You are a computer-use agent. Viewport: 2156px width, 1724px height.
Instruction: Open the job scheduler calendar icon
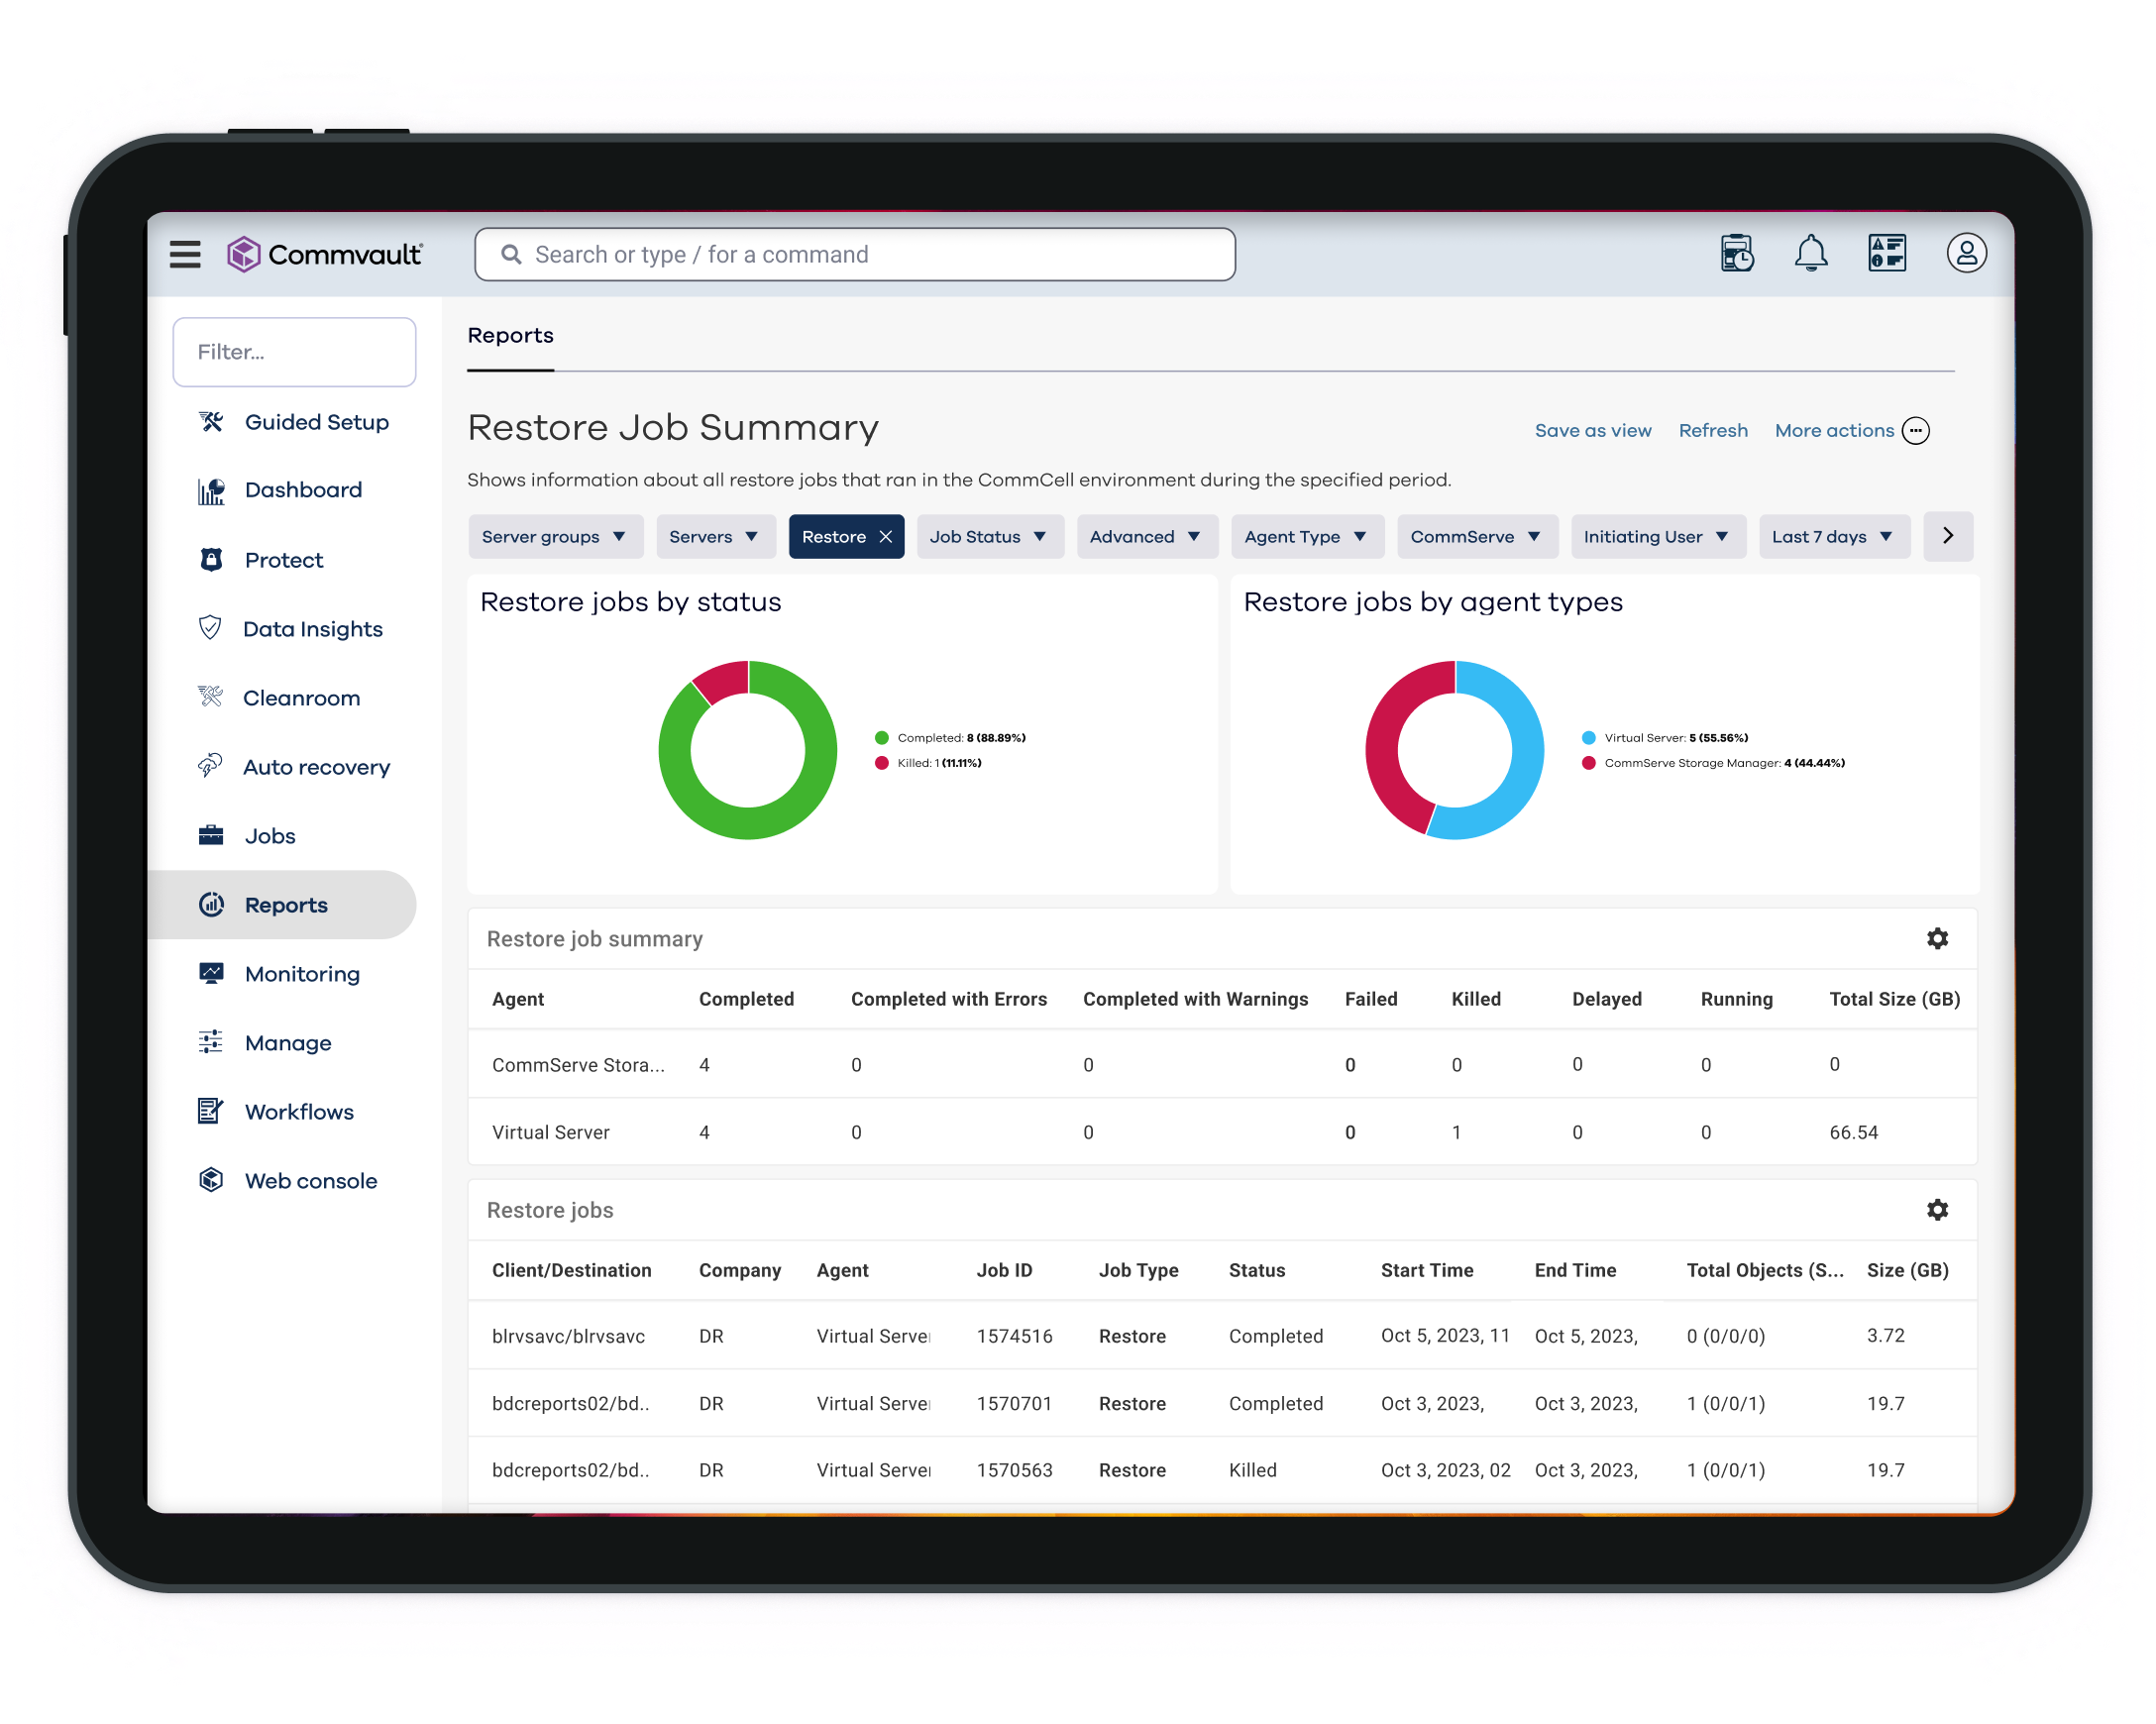click(x=1737, y=253)
